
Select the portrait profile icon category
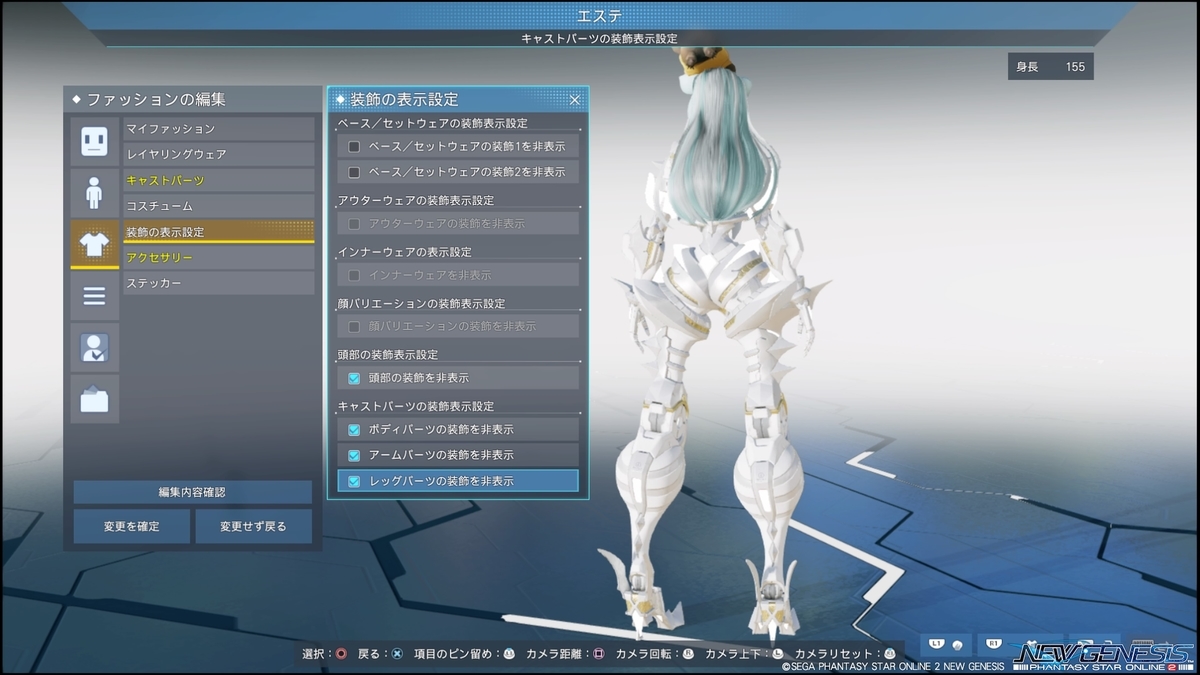point(94,347)
